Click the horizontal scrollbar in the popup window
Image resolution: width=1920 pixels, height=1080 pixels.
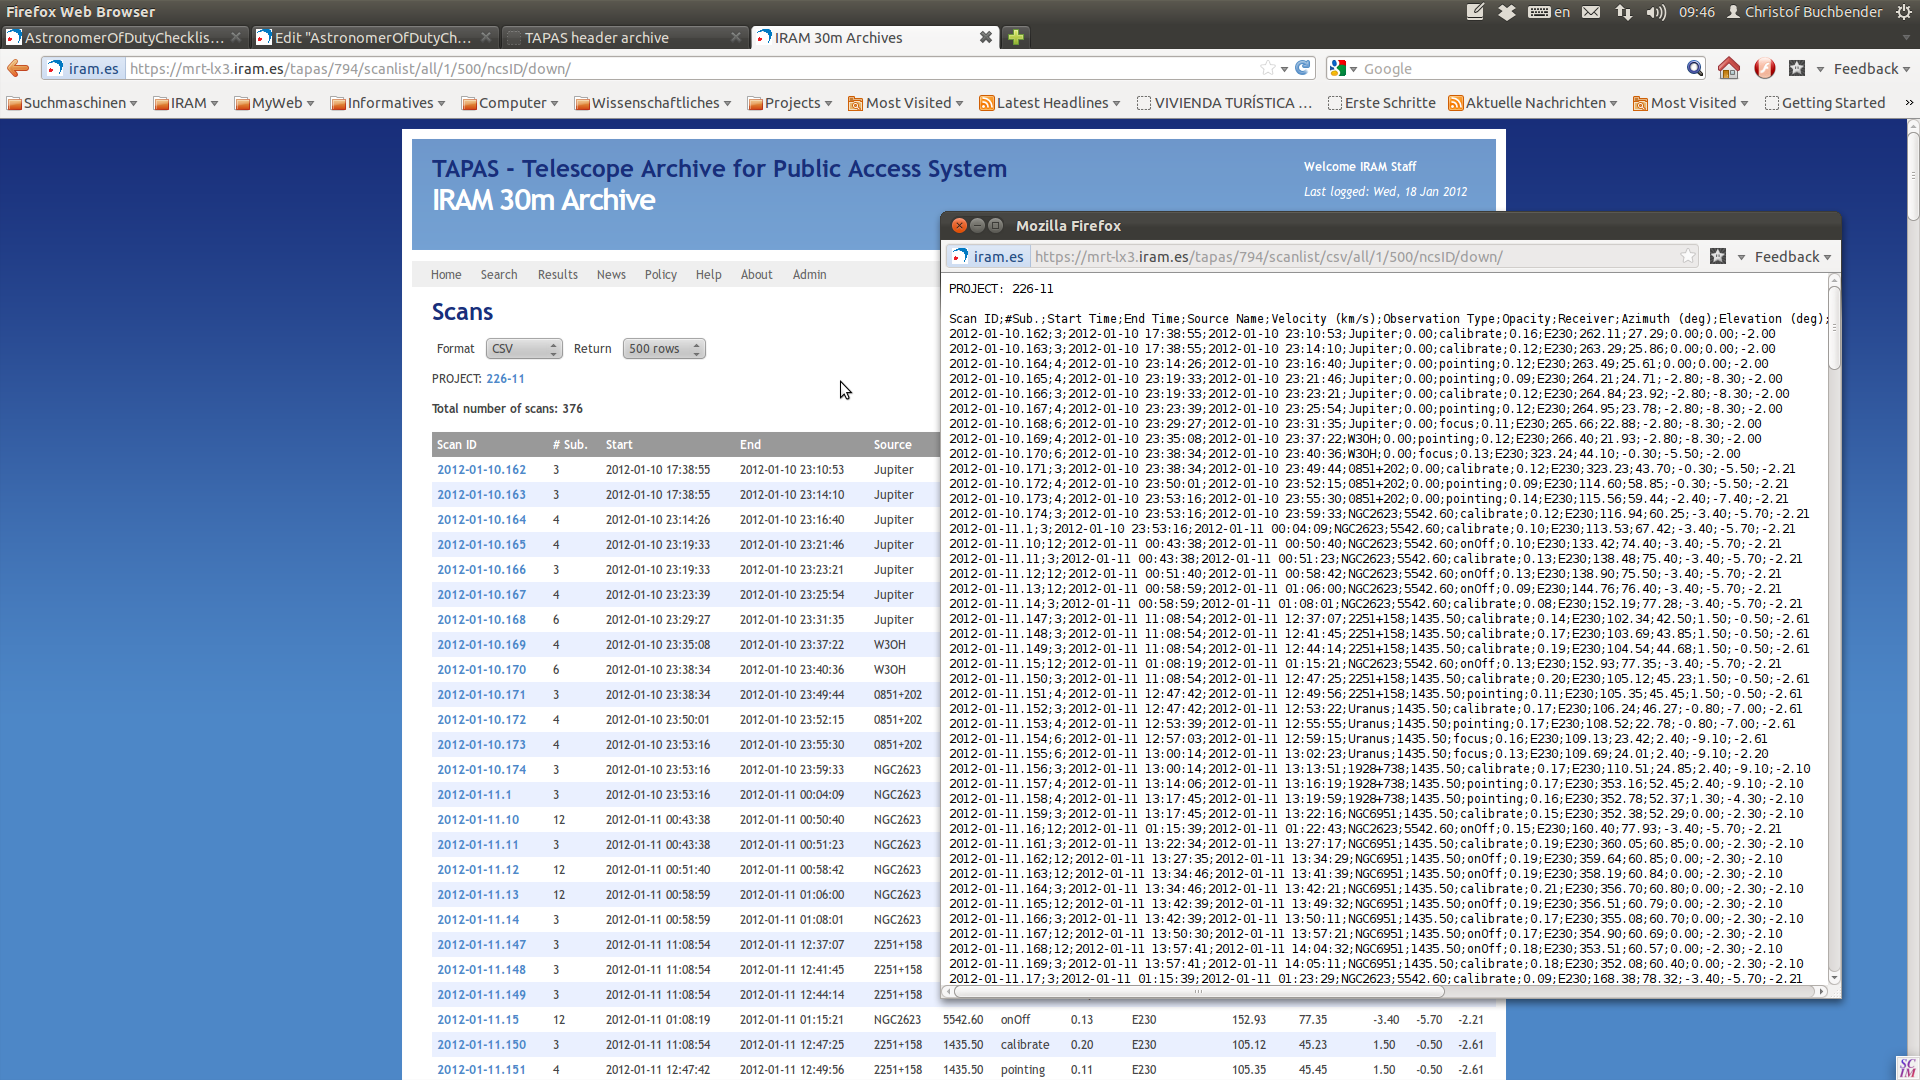(1198, 992)
